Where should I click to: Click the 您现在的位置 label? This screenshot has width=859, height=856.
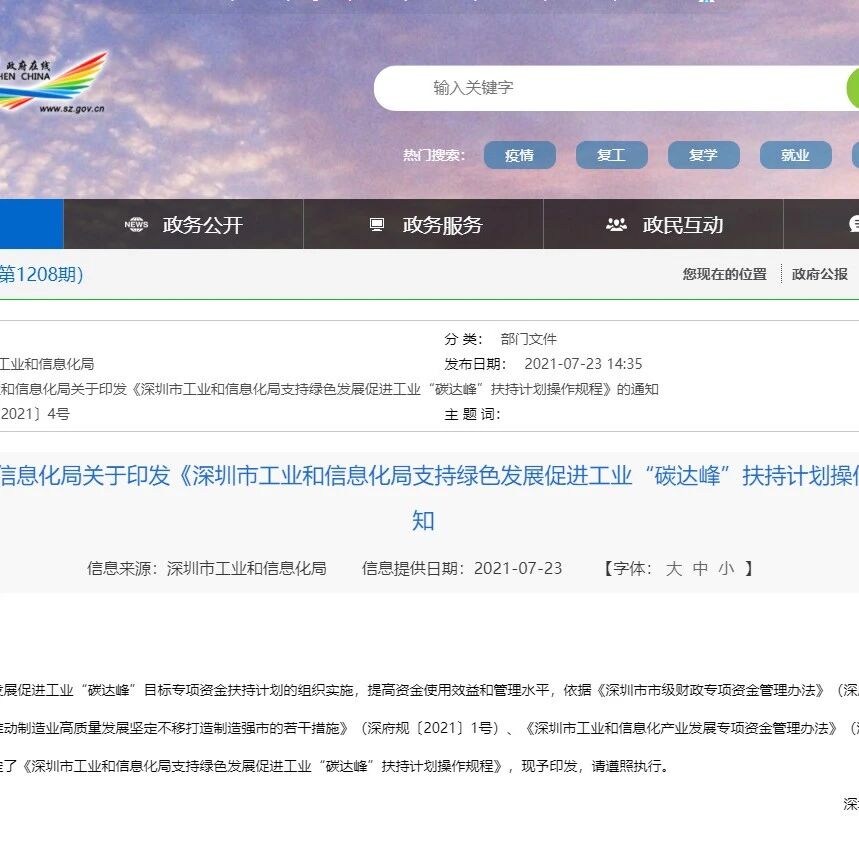pyautogui.click(x=725, y=274)
